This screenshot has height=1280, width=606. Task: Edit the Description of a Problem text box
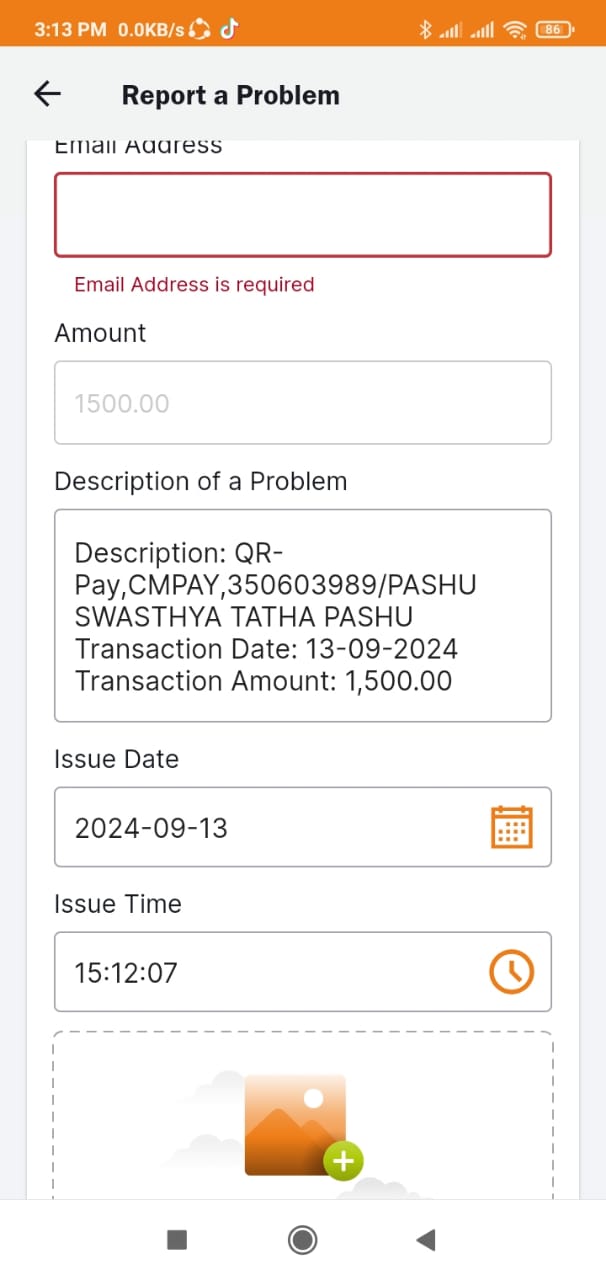[x=303, y=616]
